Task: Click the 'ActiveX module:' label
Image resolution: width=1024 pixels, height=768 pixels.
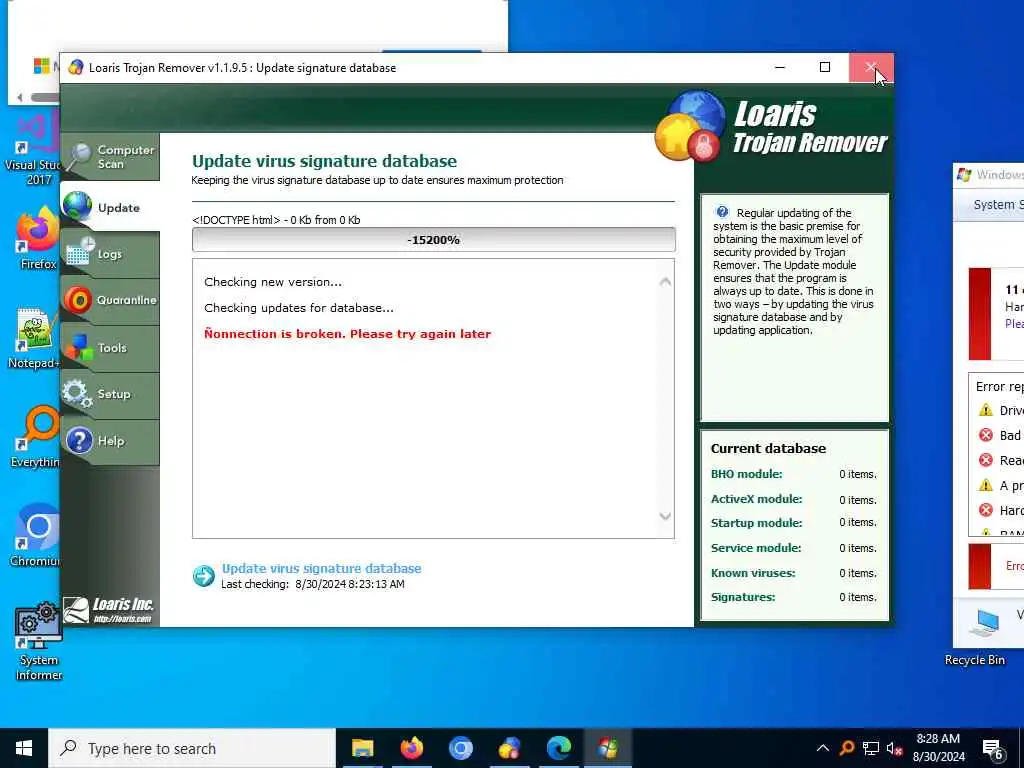Action: click(756, 499)
